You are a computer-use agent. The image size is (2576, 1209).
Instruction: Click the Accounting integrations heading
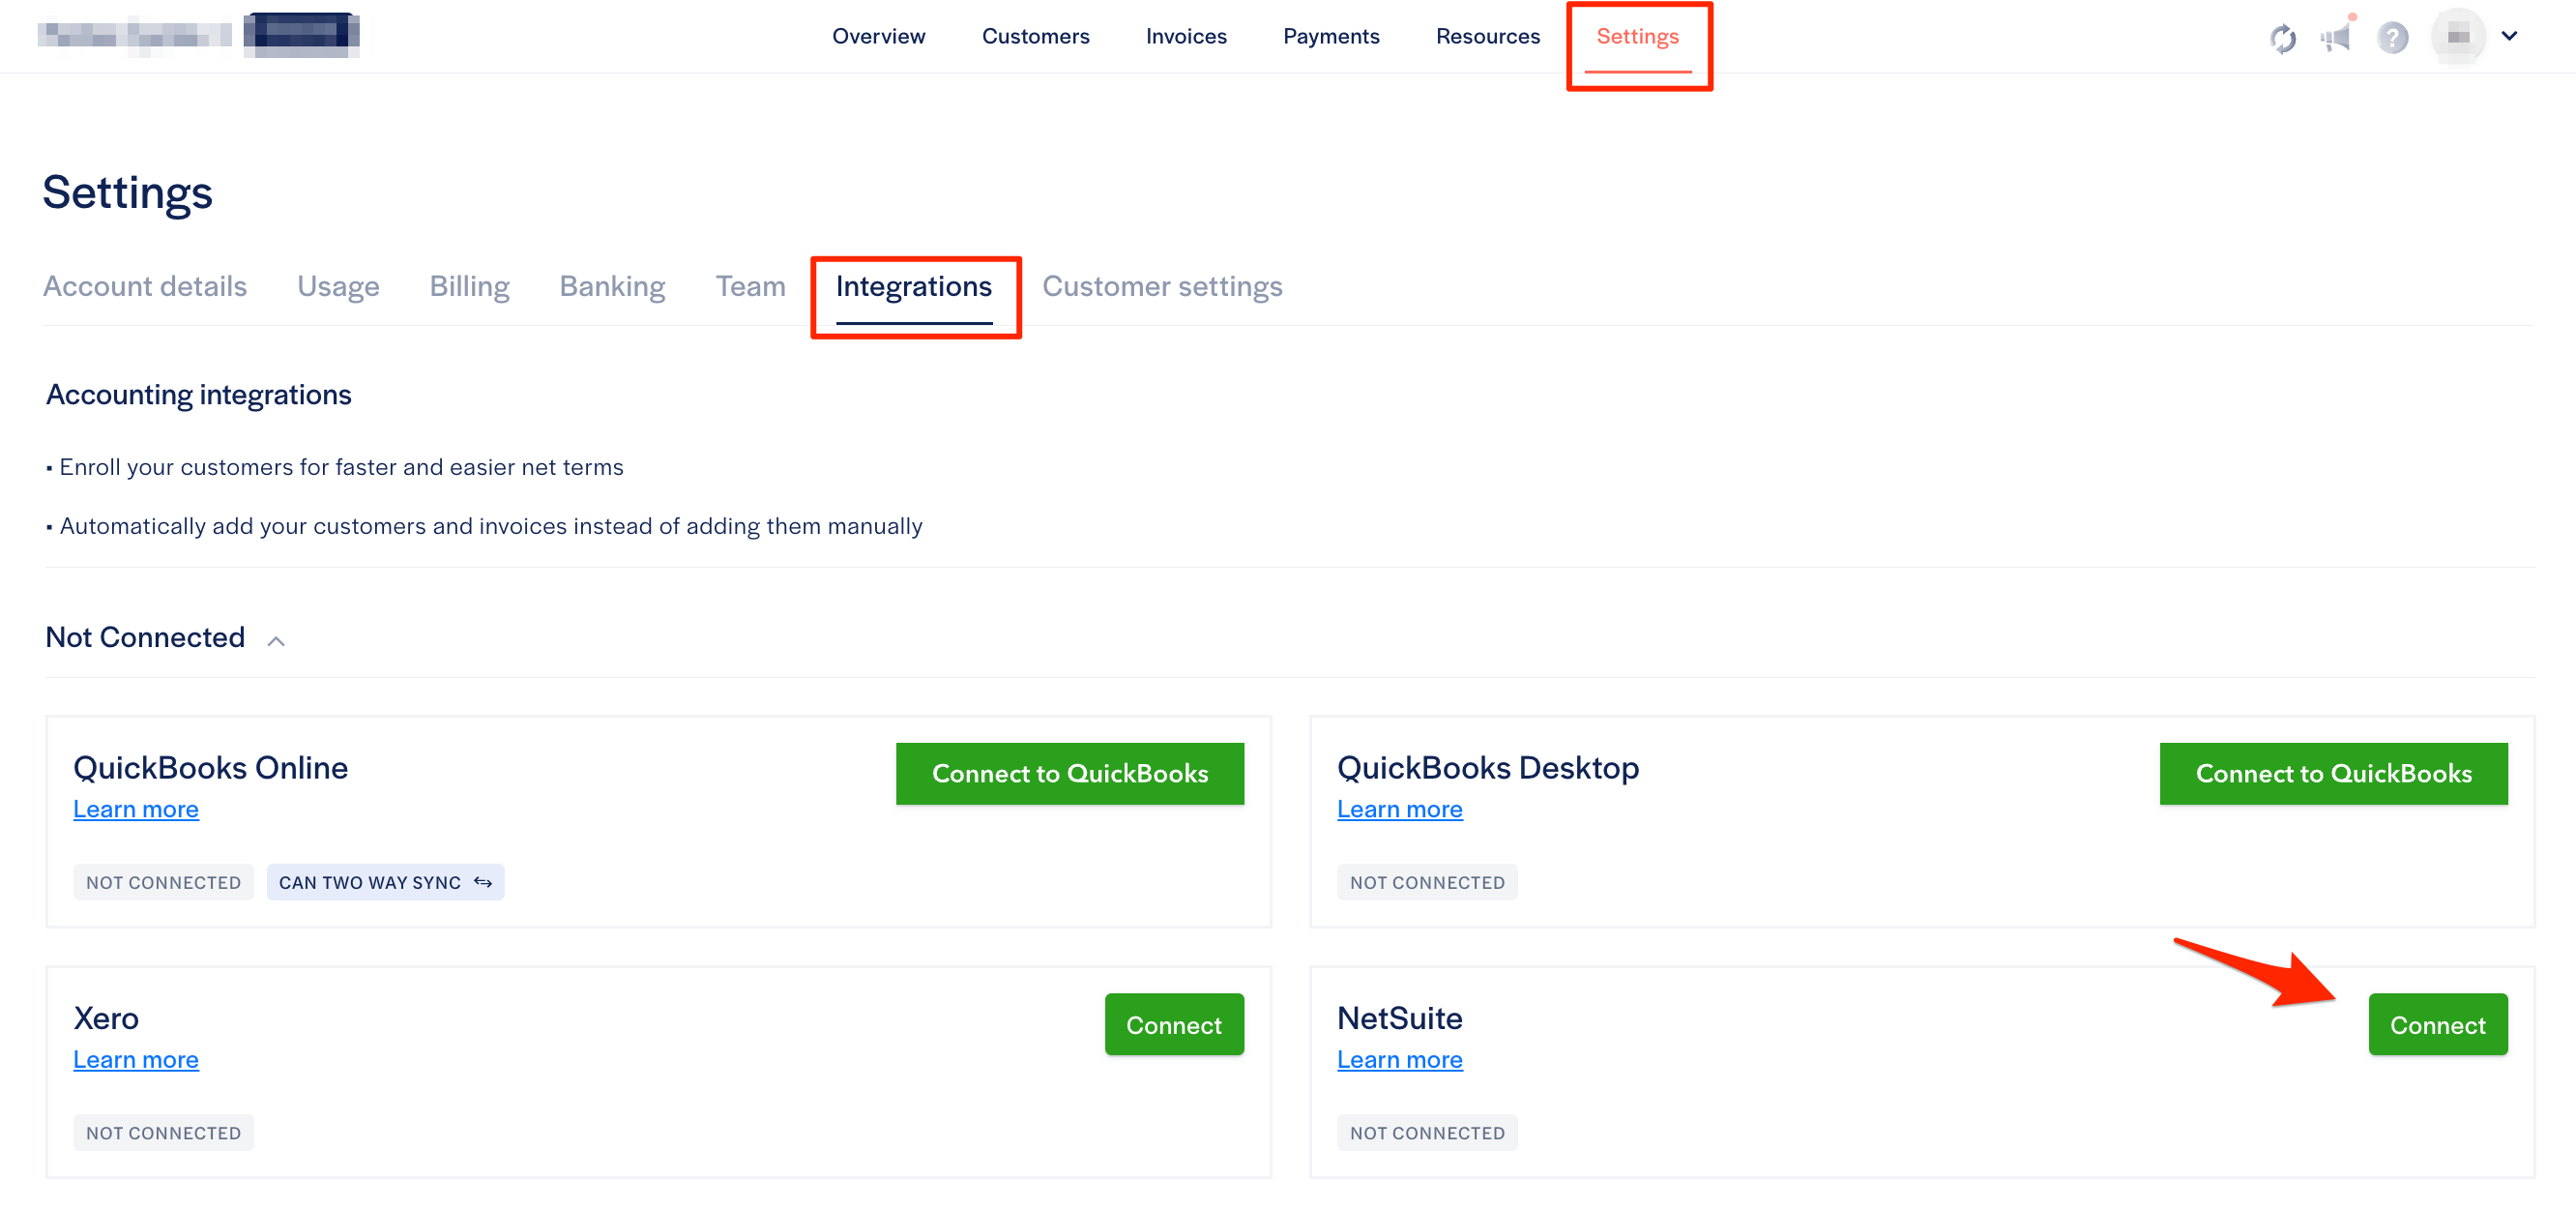[198, 395]
